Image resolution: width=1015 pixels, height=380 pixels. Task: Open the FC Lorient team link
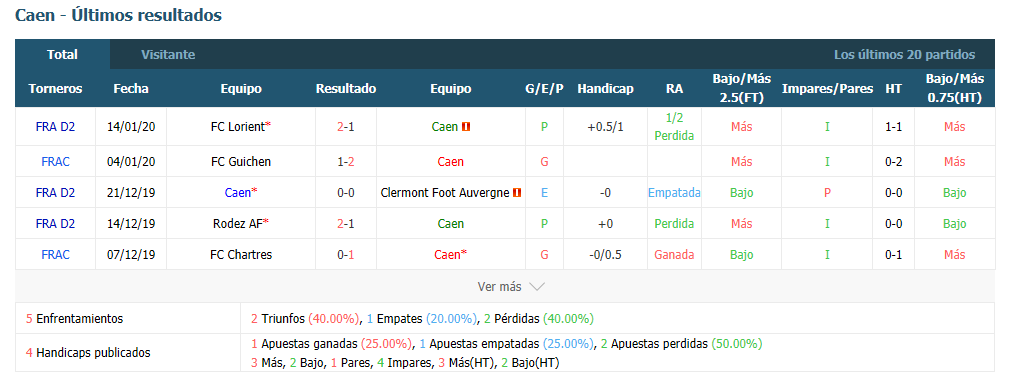coord(238,128)
